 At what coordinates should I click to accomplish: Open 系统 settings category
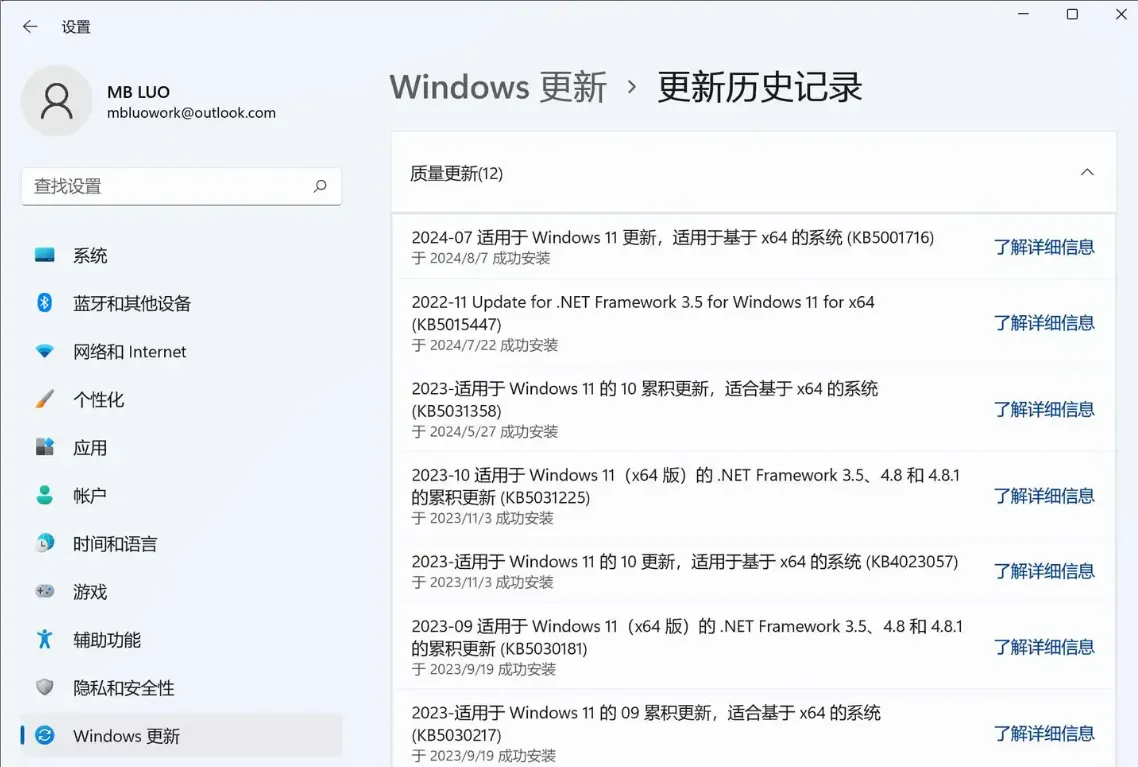click(x=181, y=255)
